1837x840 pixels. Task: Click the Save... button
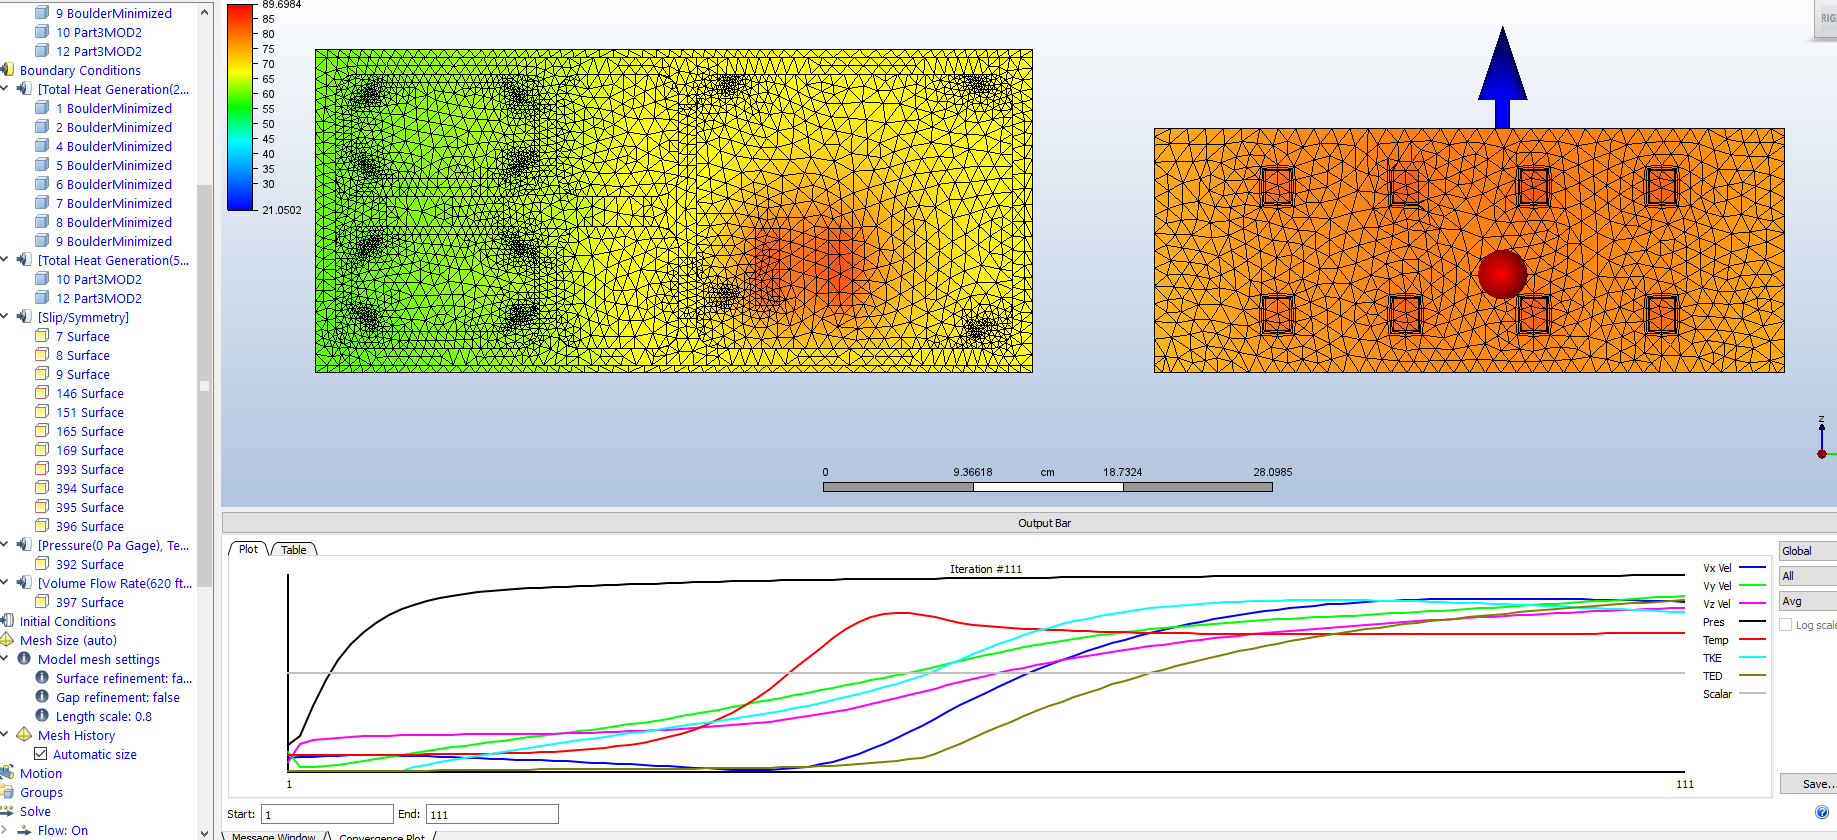(1810, 784)
